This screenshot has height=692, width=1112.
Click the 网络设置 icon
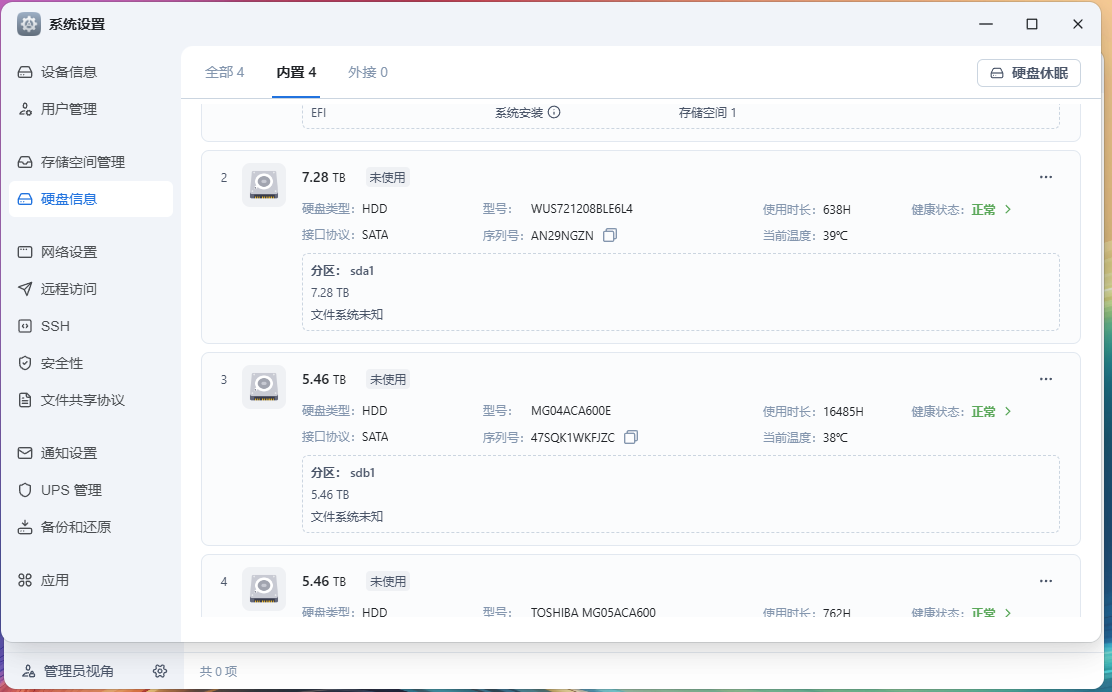(x=25, y=252)
